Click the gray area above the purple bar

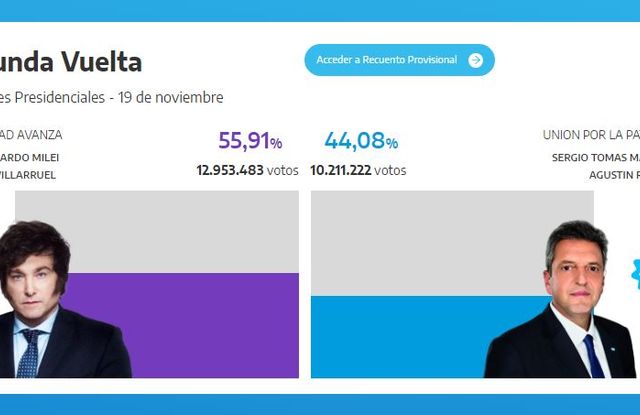pyautogui.click(x=157, y=230)
